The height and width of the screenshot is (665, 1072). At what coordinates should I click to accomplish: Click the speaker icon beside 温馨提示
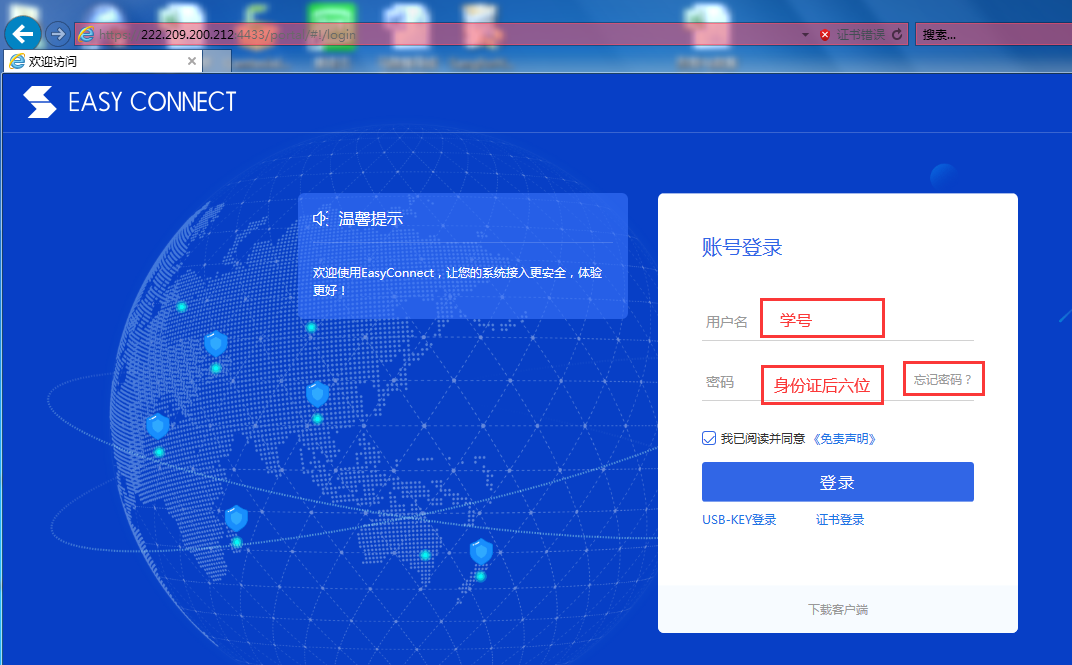click(x=321, y=219)
